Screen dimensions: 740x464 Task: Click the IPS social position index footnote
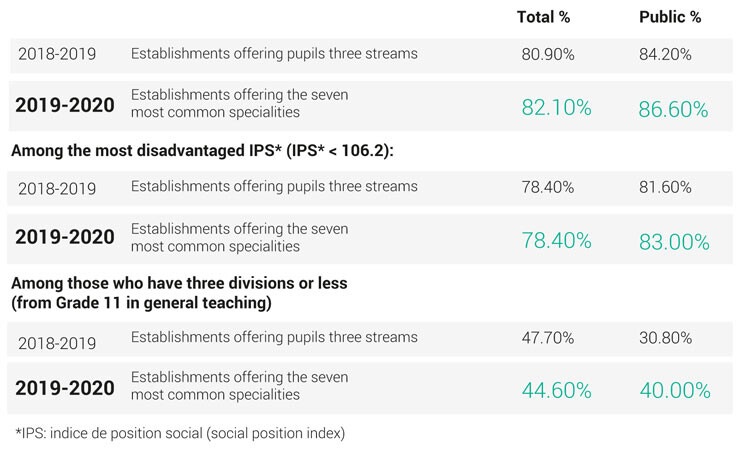pos(180,433)
